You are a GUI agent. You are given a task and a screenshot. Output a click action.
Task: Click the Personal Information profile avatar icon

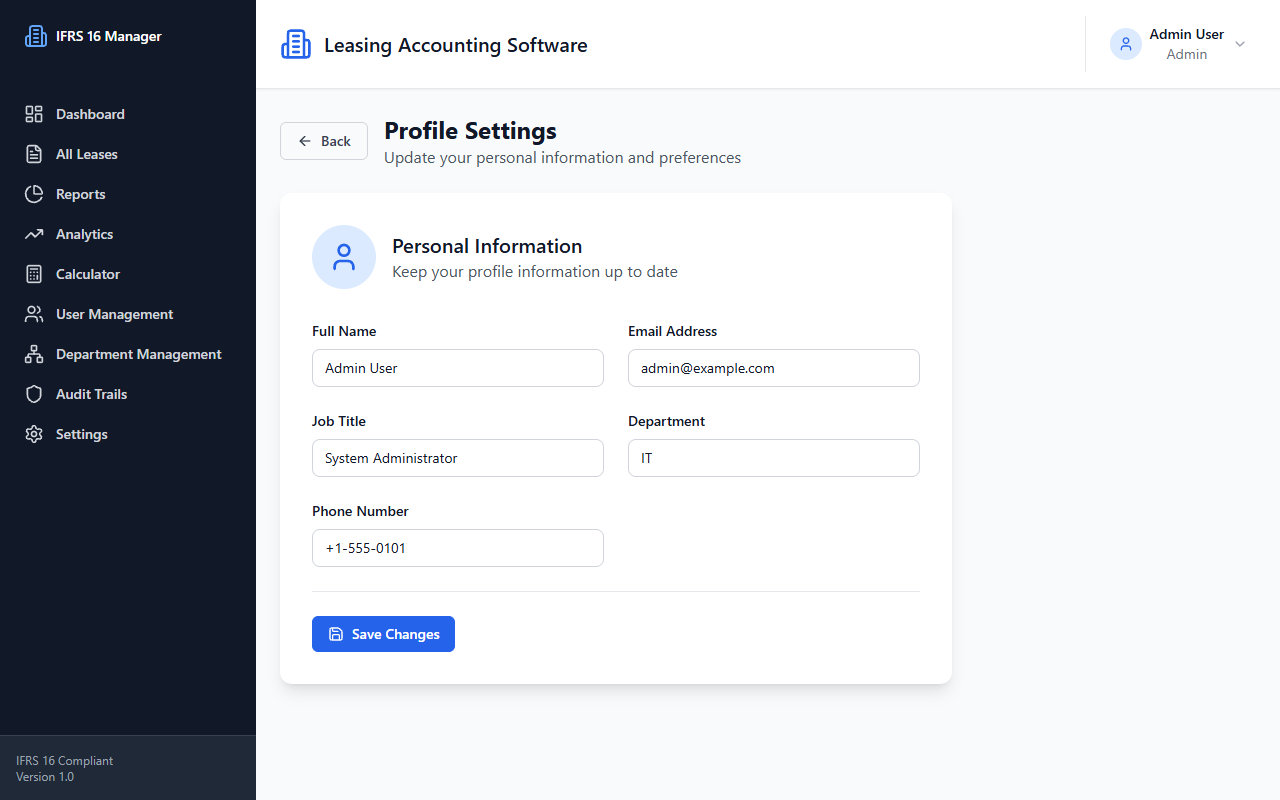(x=344, y=257)
